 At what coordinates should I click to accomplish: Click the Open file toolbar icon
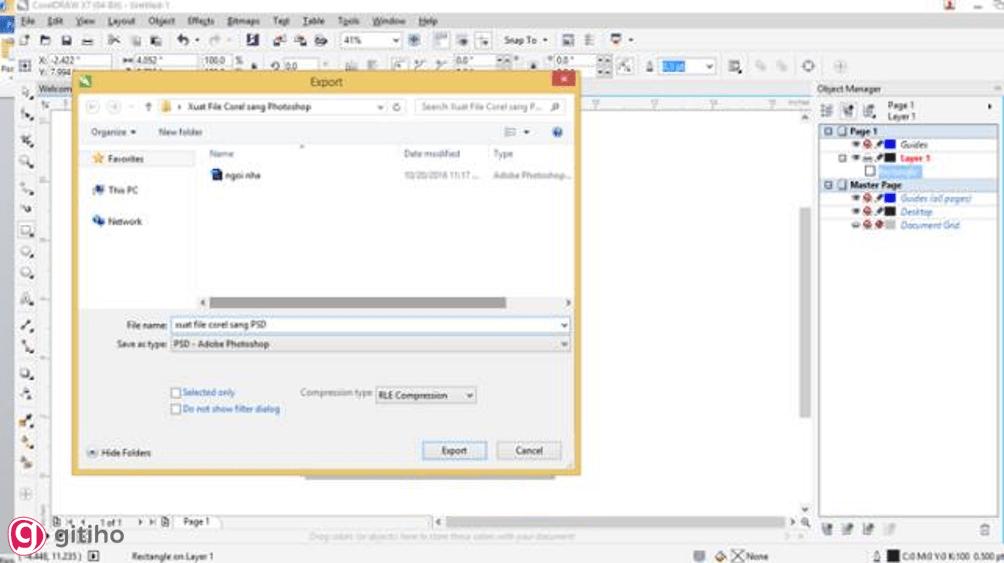pyautogui.click(x=45, y=40)
